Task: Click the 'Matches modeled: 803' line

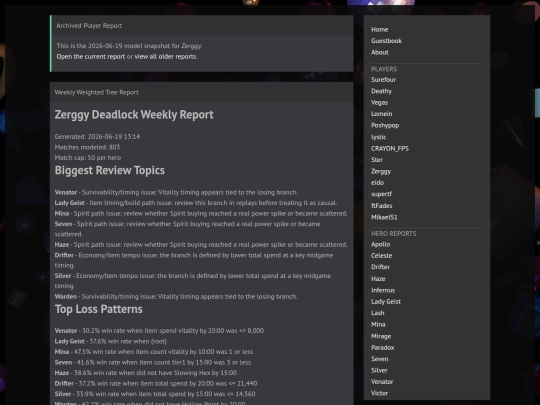Action: tap(87, 147)
